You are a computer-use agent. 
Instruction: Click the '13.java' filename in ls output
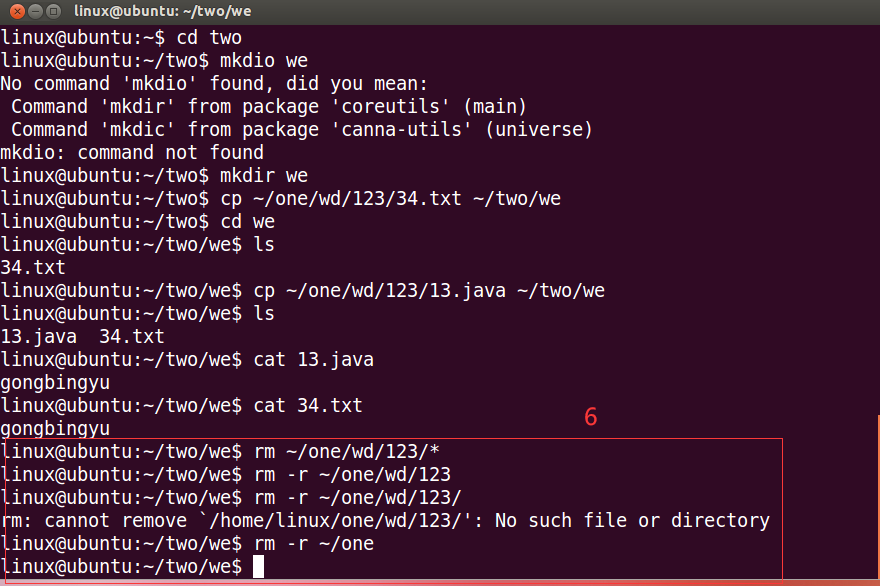38,337
